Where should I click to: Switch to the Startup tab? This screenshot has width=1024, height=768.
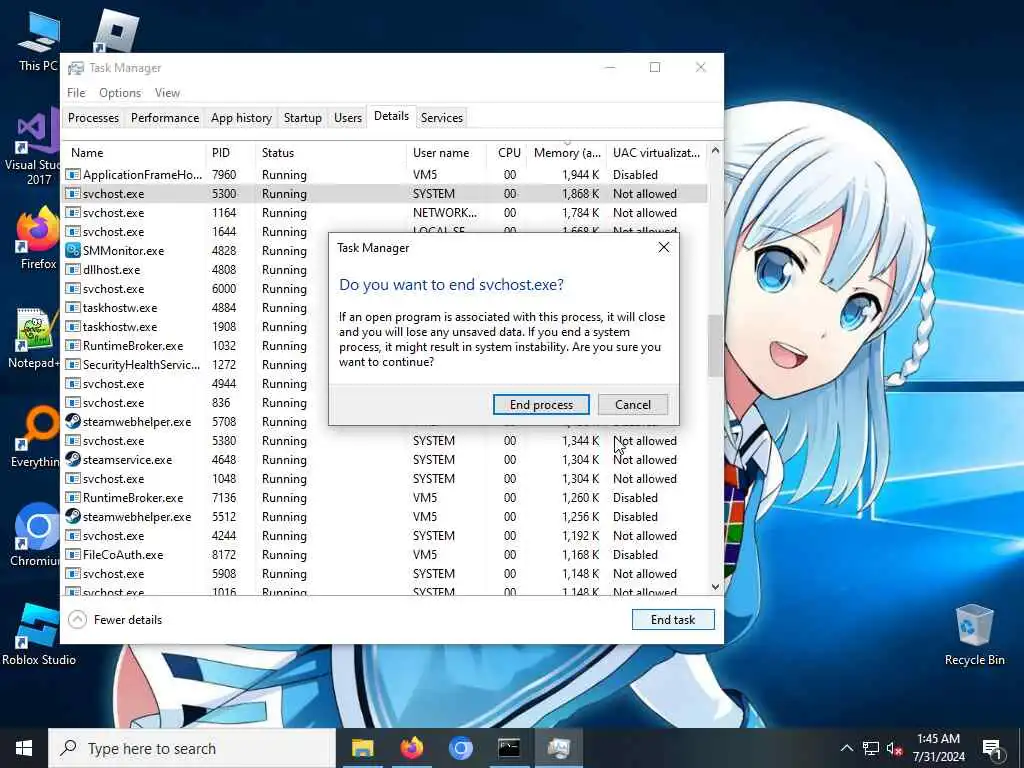(302, 118)
